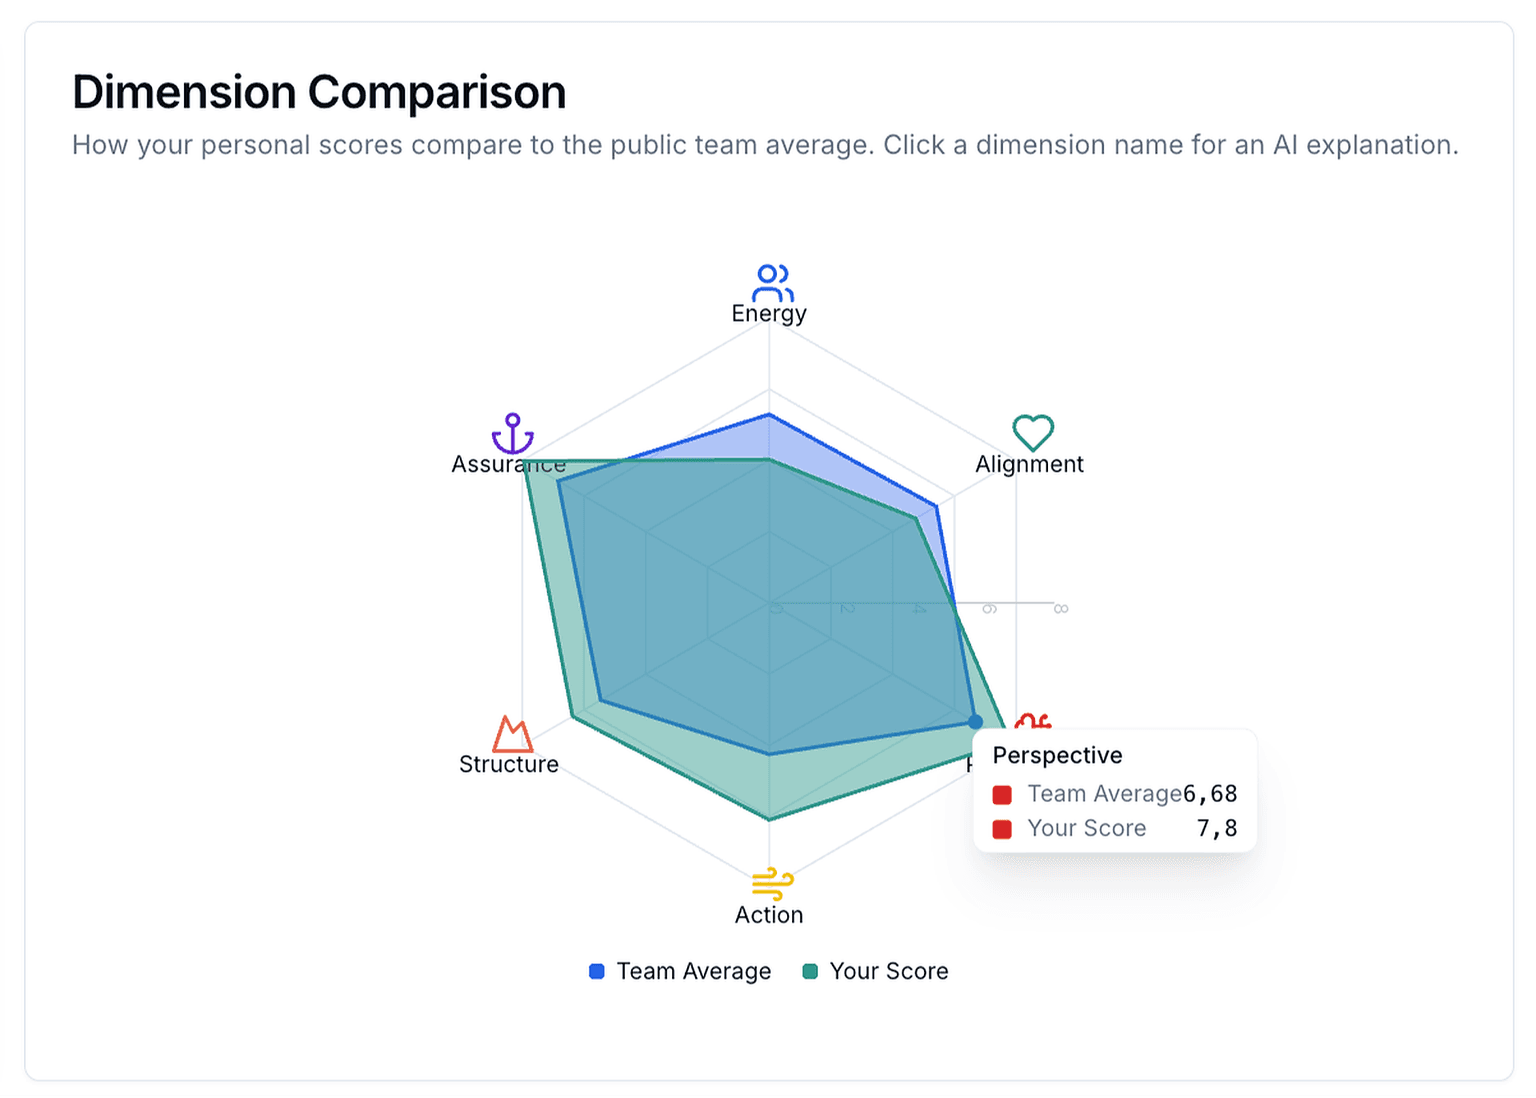Click the Perspective data point on the chart
1536x1098 pixels.
pos(975,720)
